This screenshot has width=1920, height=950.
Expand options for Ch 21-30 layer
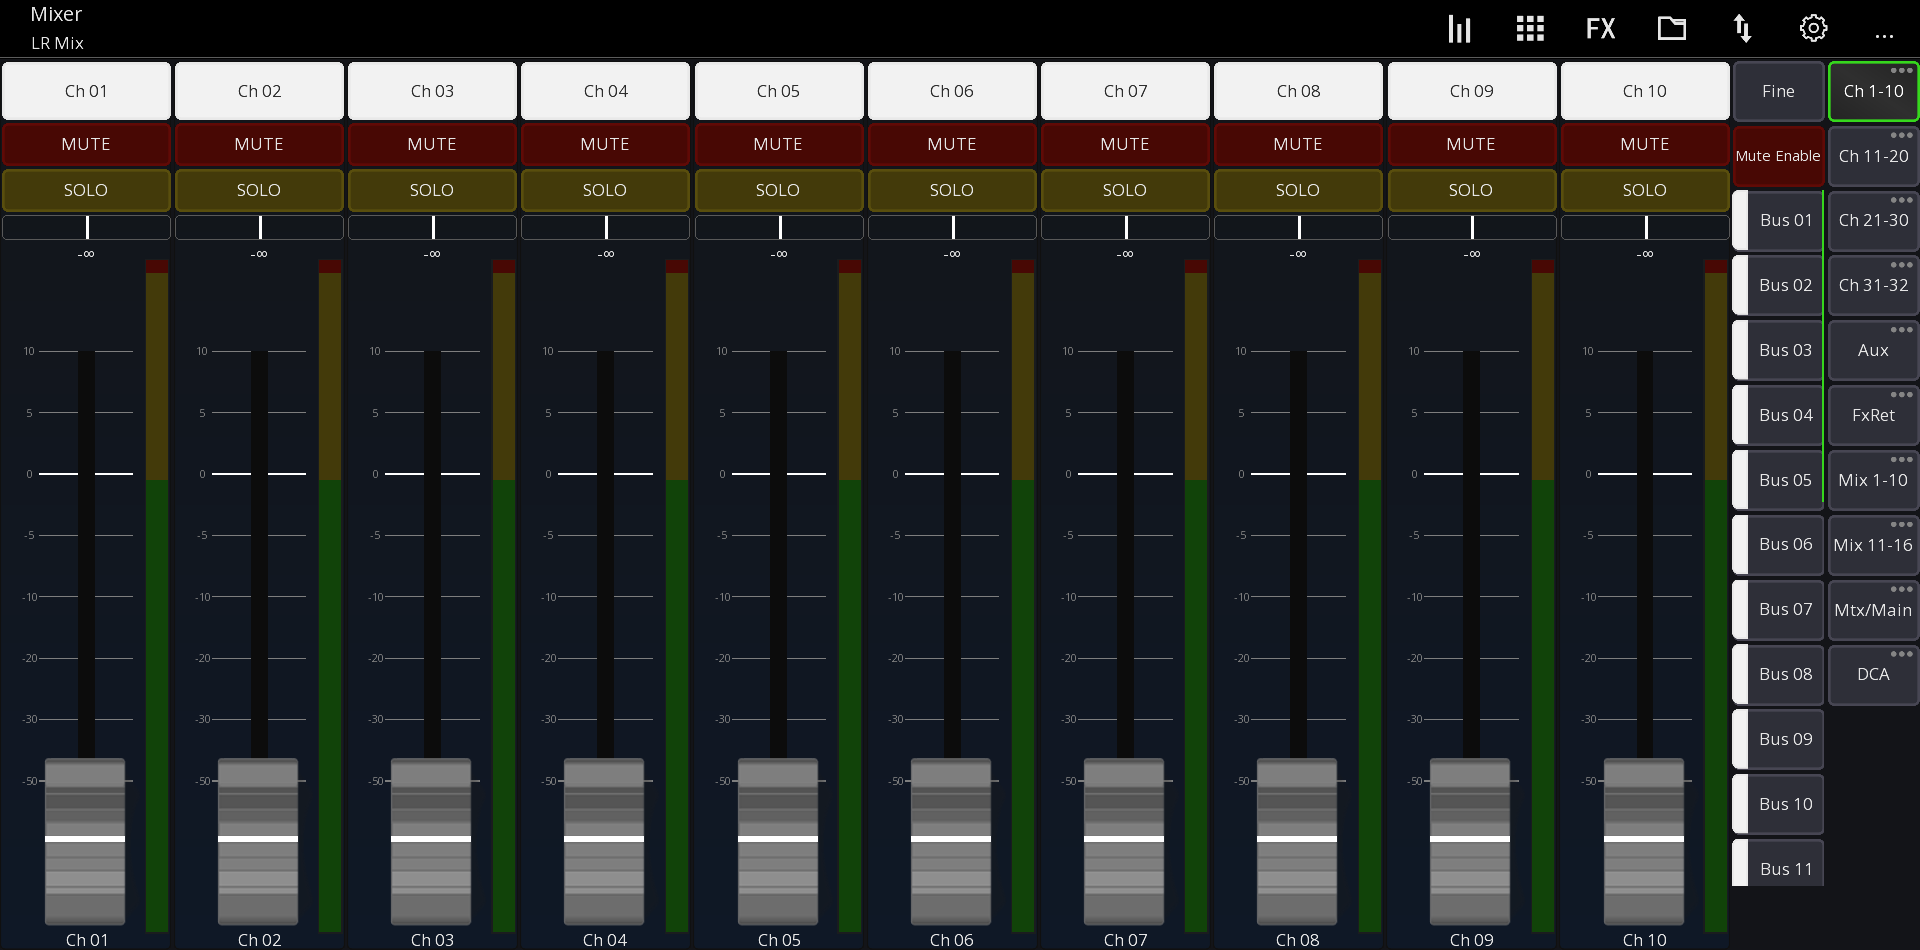[x=1902, y=199]
